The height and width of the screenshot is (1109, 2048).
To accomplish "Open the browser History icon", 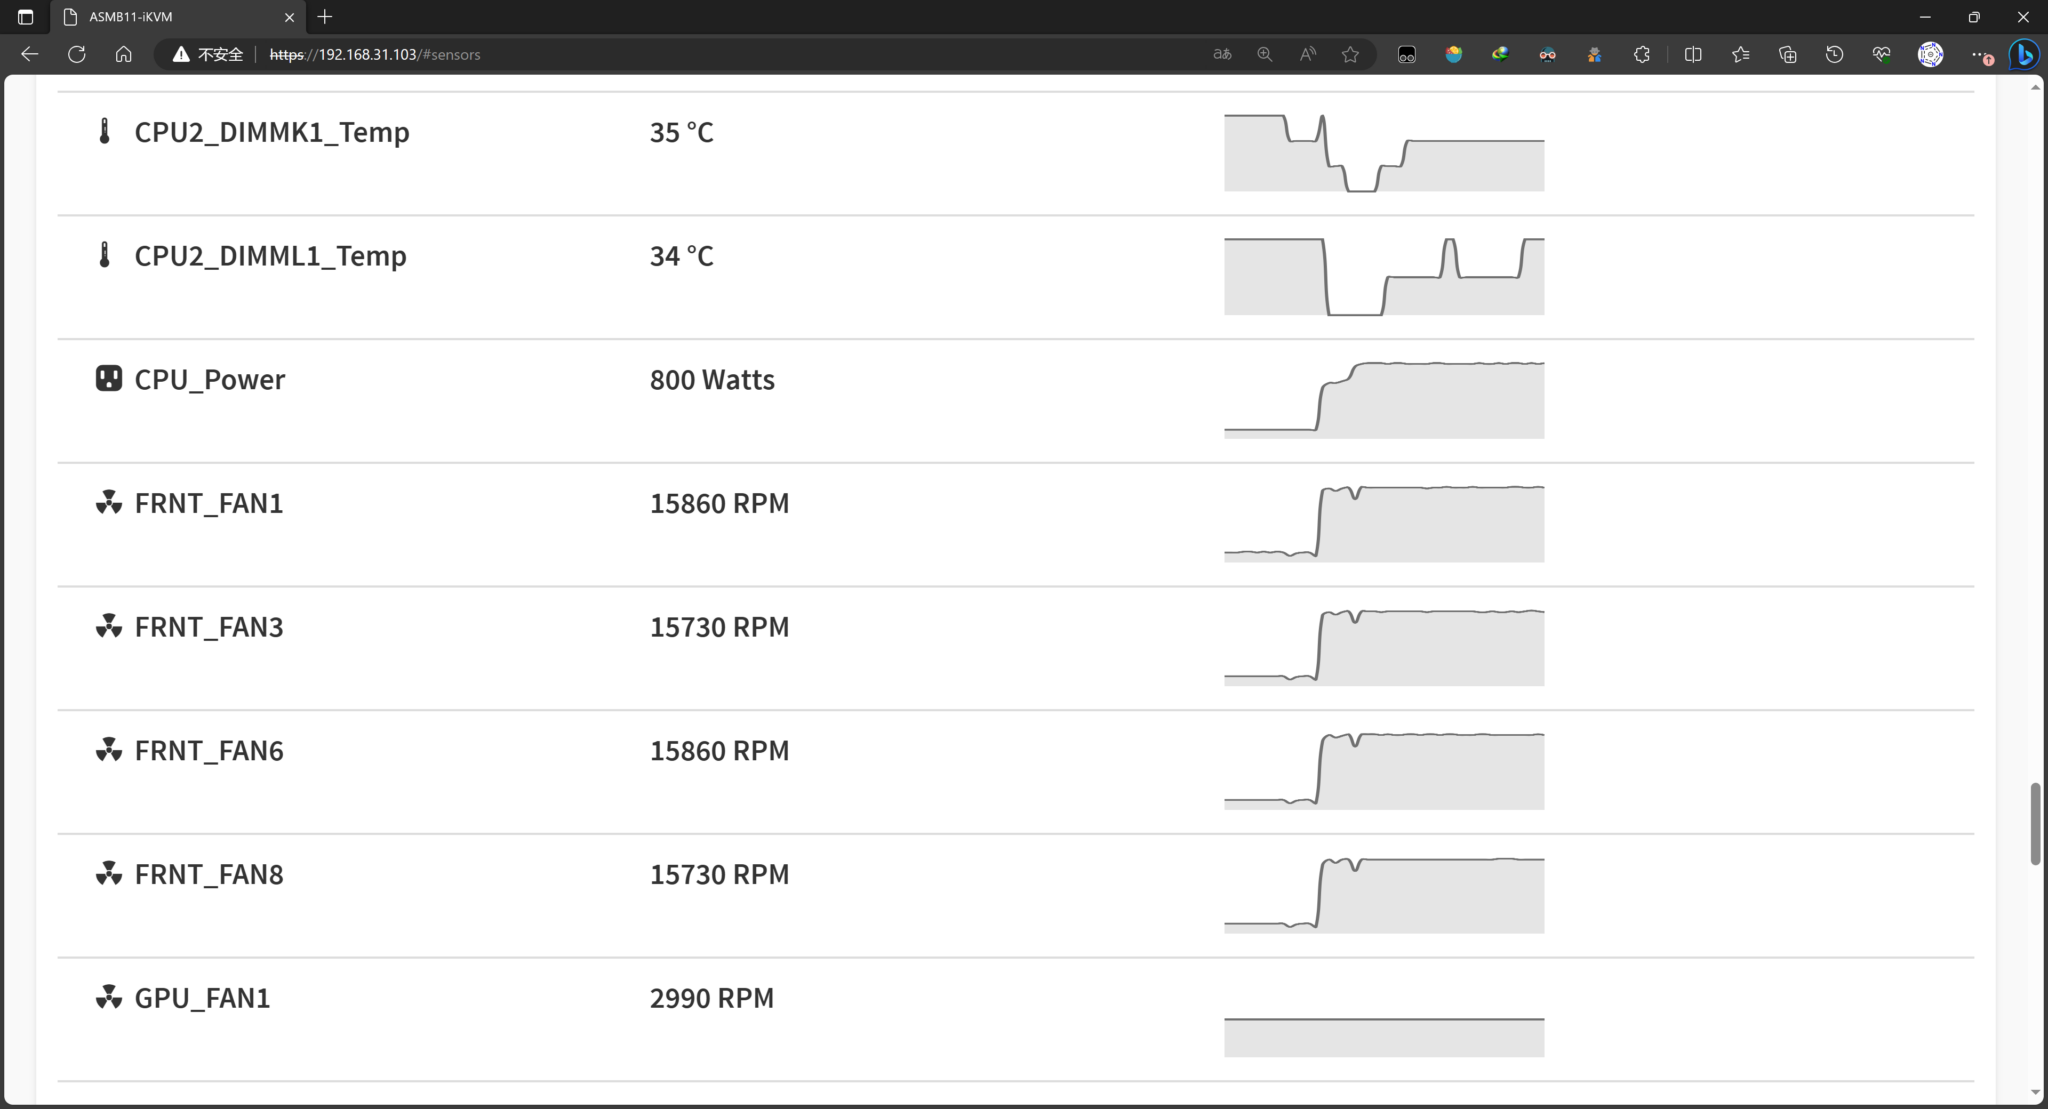I will (x=1834, y=55).
